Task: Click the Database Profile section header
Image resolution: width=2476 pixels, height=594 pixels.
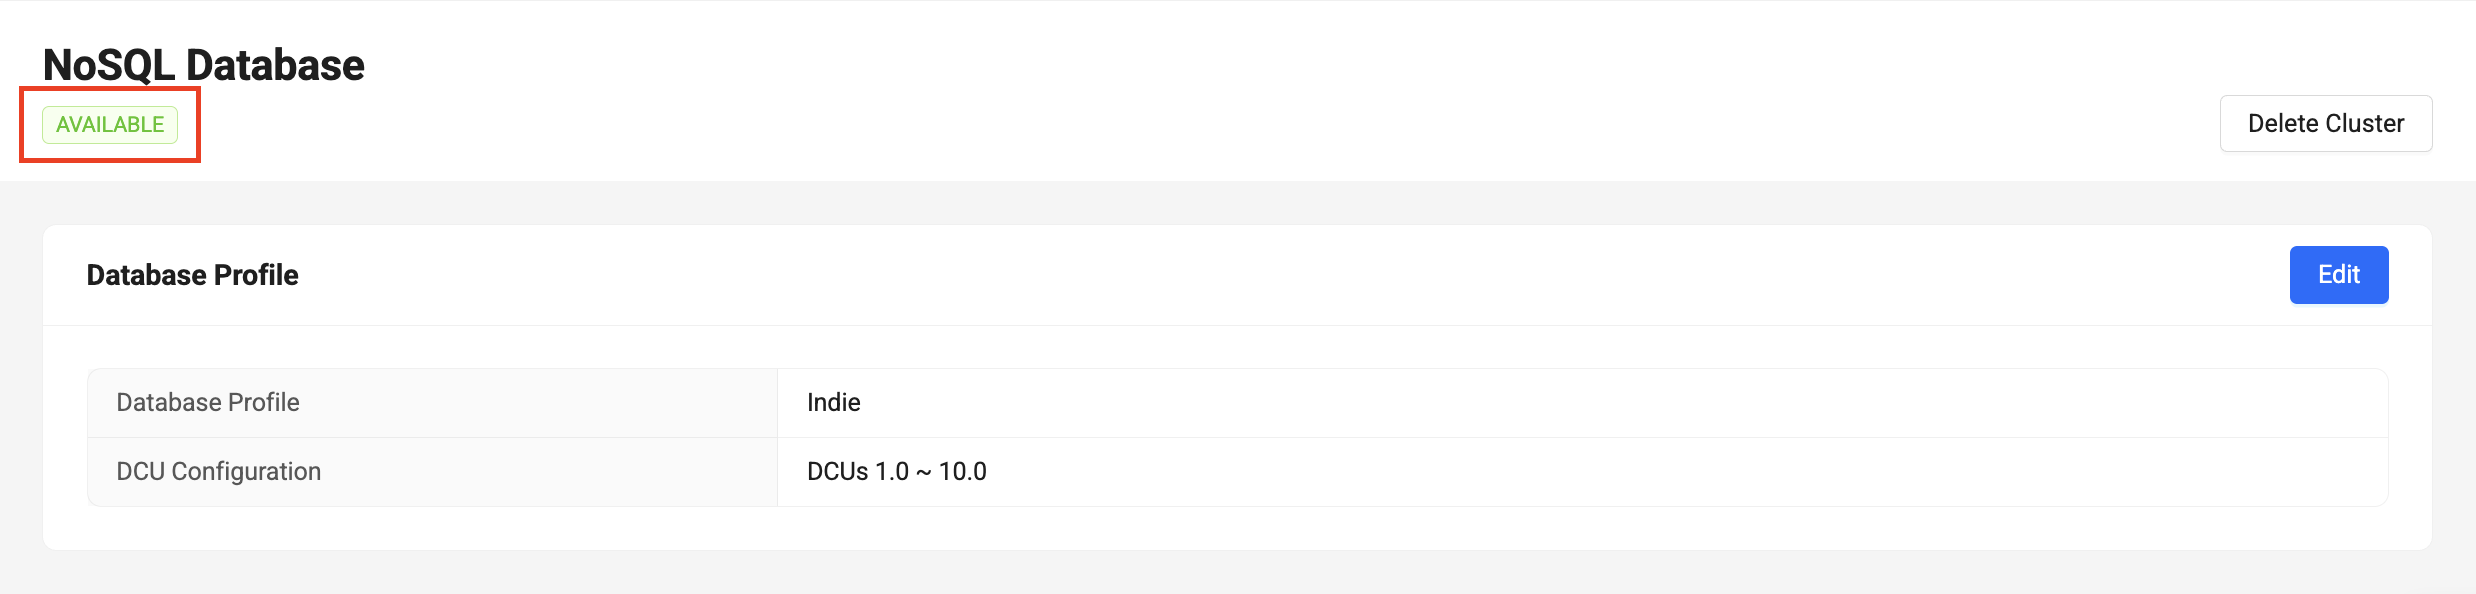Action: click(x=192, y=274)
